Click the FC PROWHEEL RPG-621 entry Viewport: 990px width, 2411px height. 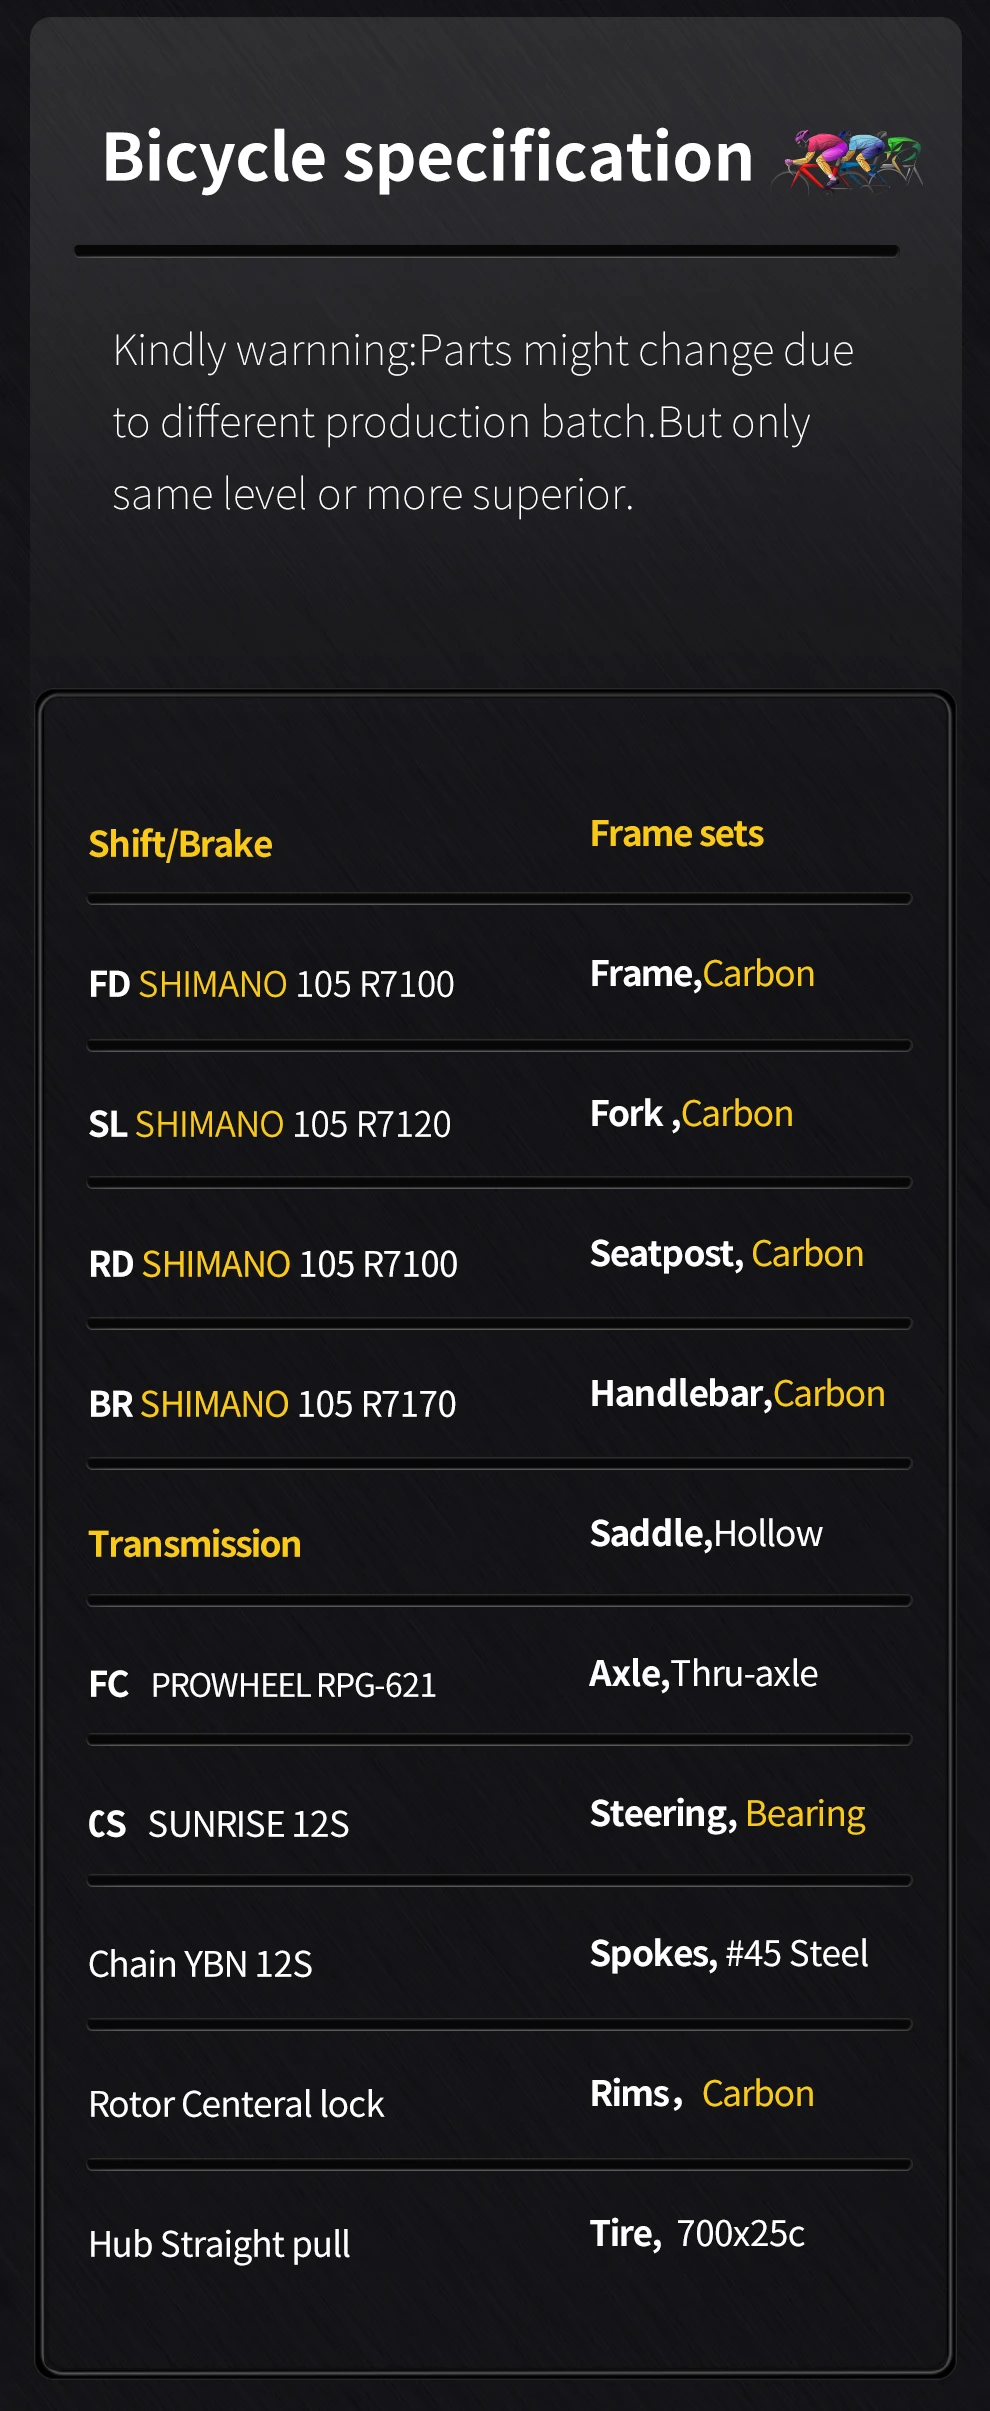click(x=263, y=1686)
